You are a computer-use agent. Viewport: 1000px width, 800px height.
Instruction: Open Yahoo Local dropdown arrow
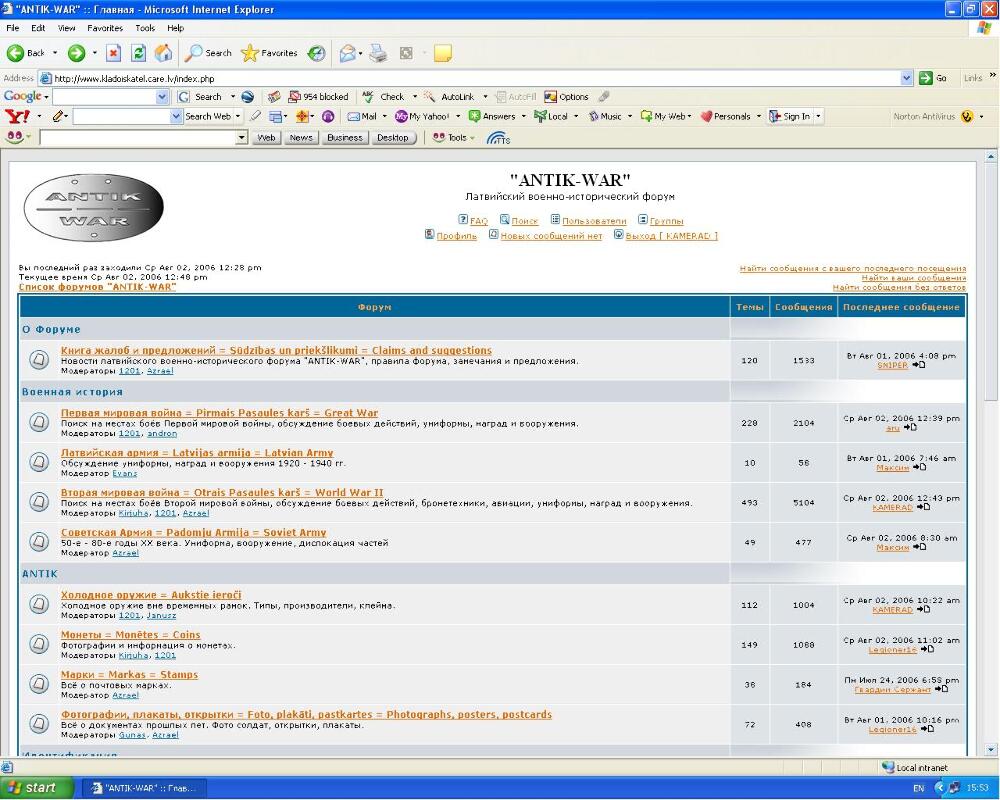pos(576,116)
